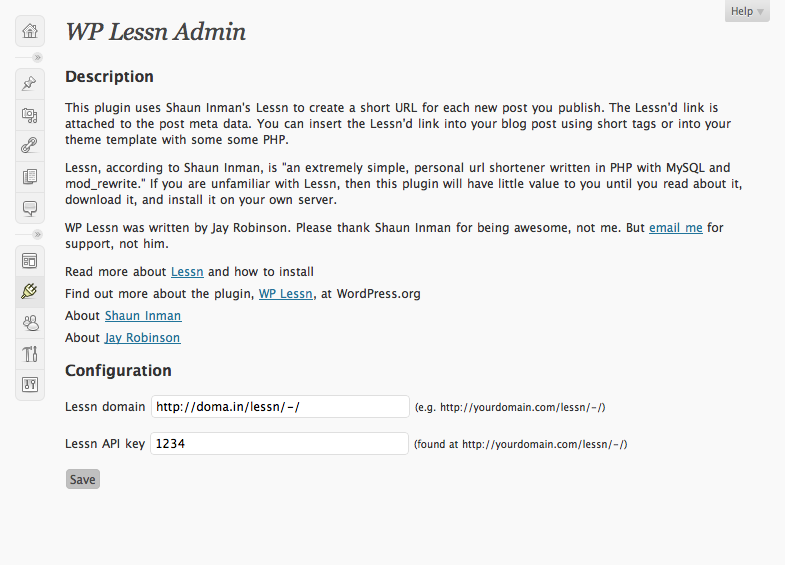Open the Settings icon in sidebar
785x565 pixels.
[x=30, y=384]
